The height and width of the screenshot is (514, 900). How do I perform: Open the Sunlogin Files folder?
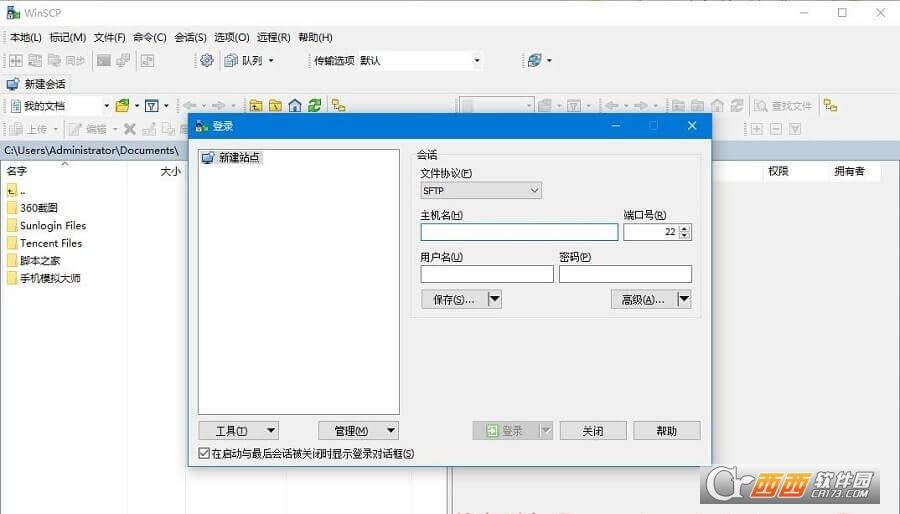[47, 225]
